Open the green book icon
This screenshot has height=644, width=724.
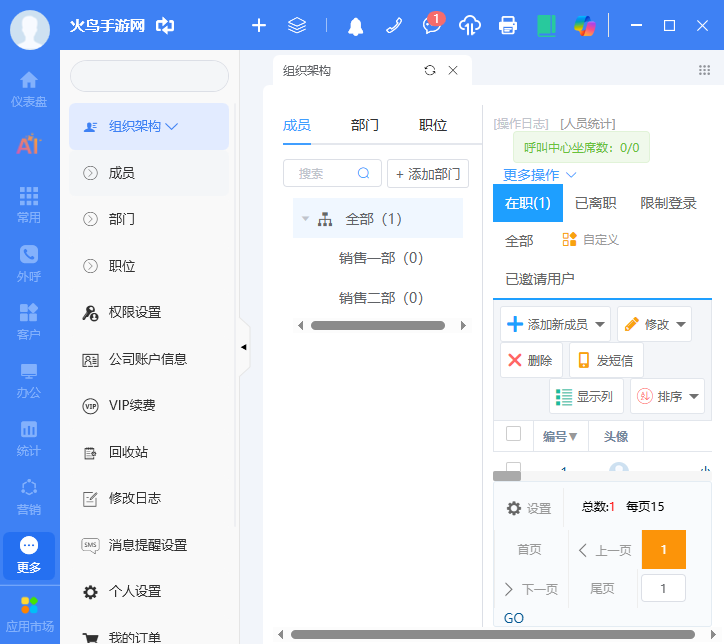click(x=546, y=25)
